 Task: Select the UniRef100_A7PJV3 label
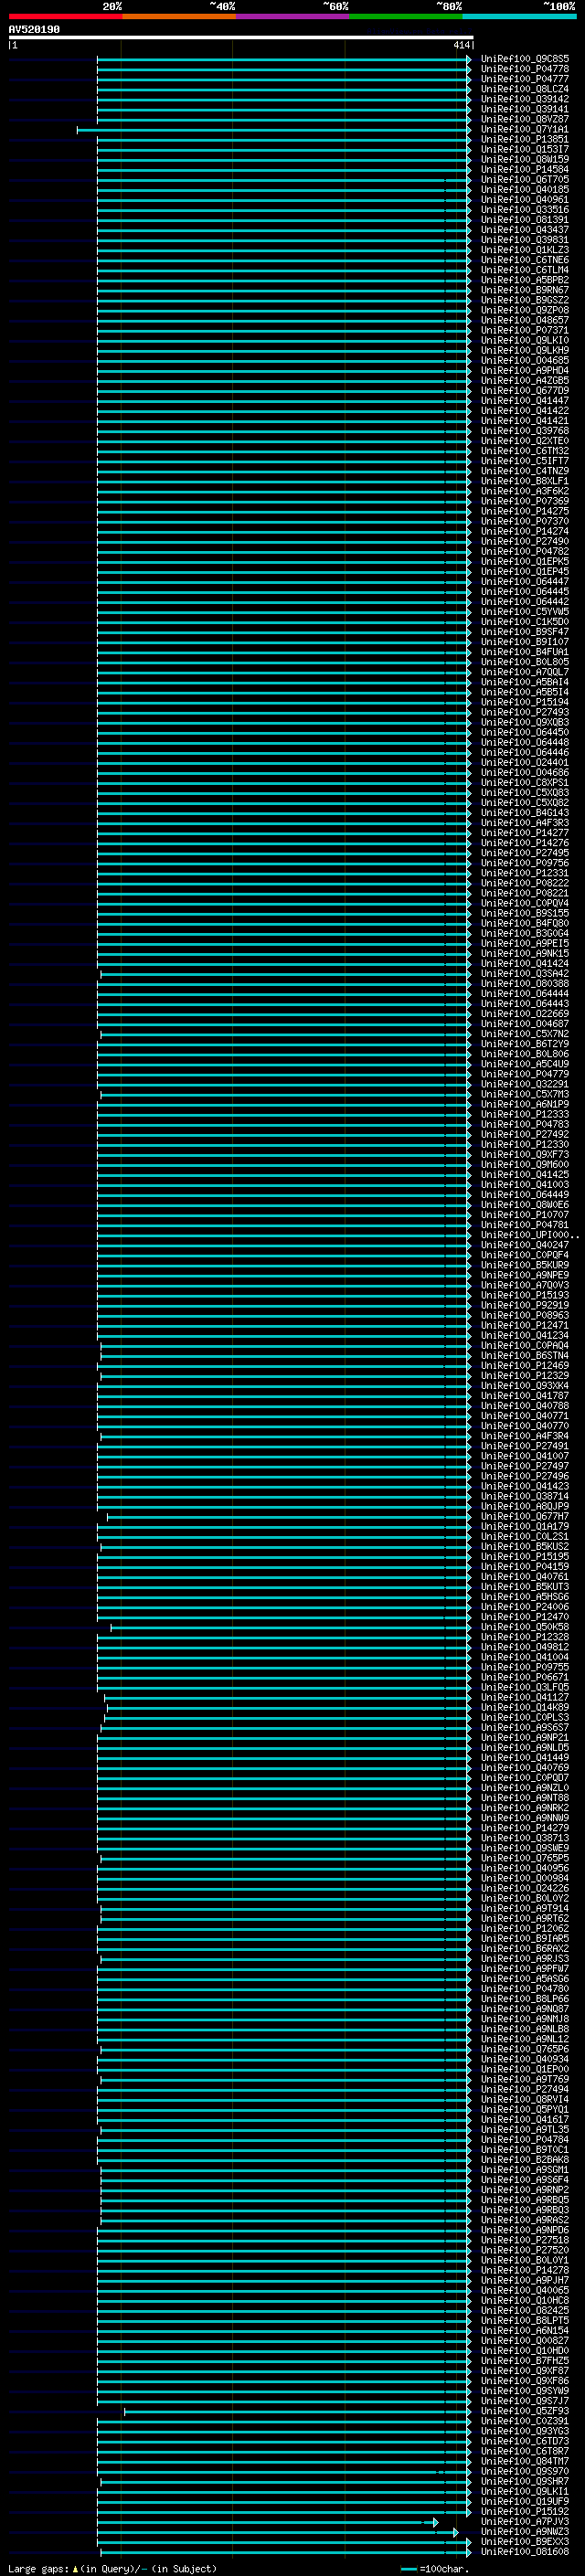(524, 2521)
